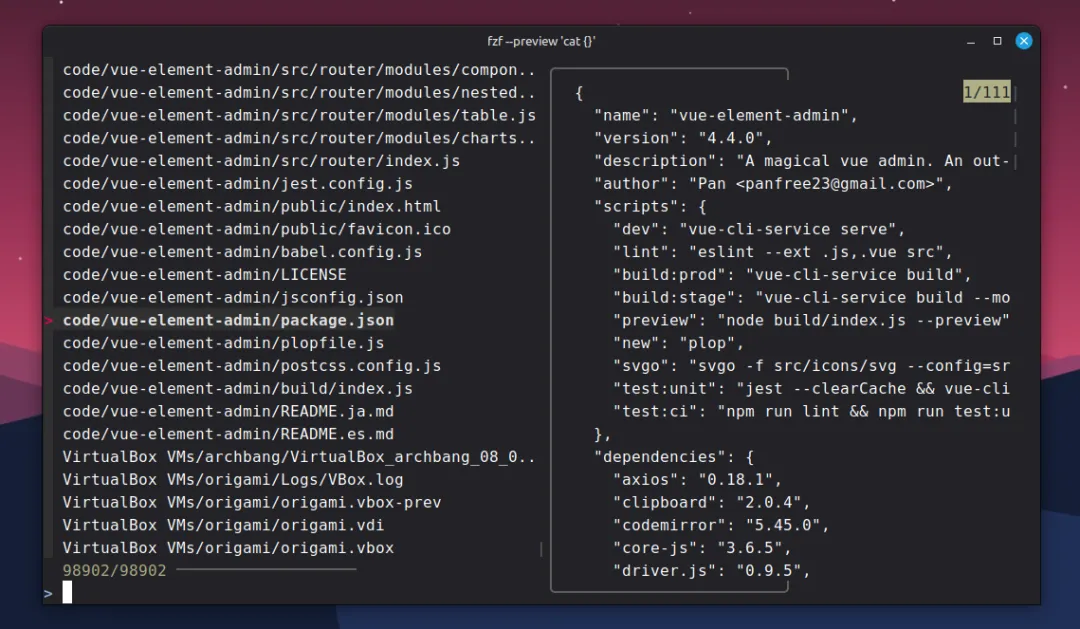Select public/index.html file row
Screen dimensions: 1080x629
(x=251, y=206)
